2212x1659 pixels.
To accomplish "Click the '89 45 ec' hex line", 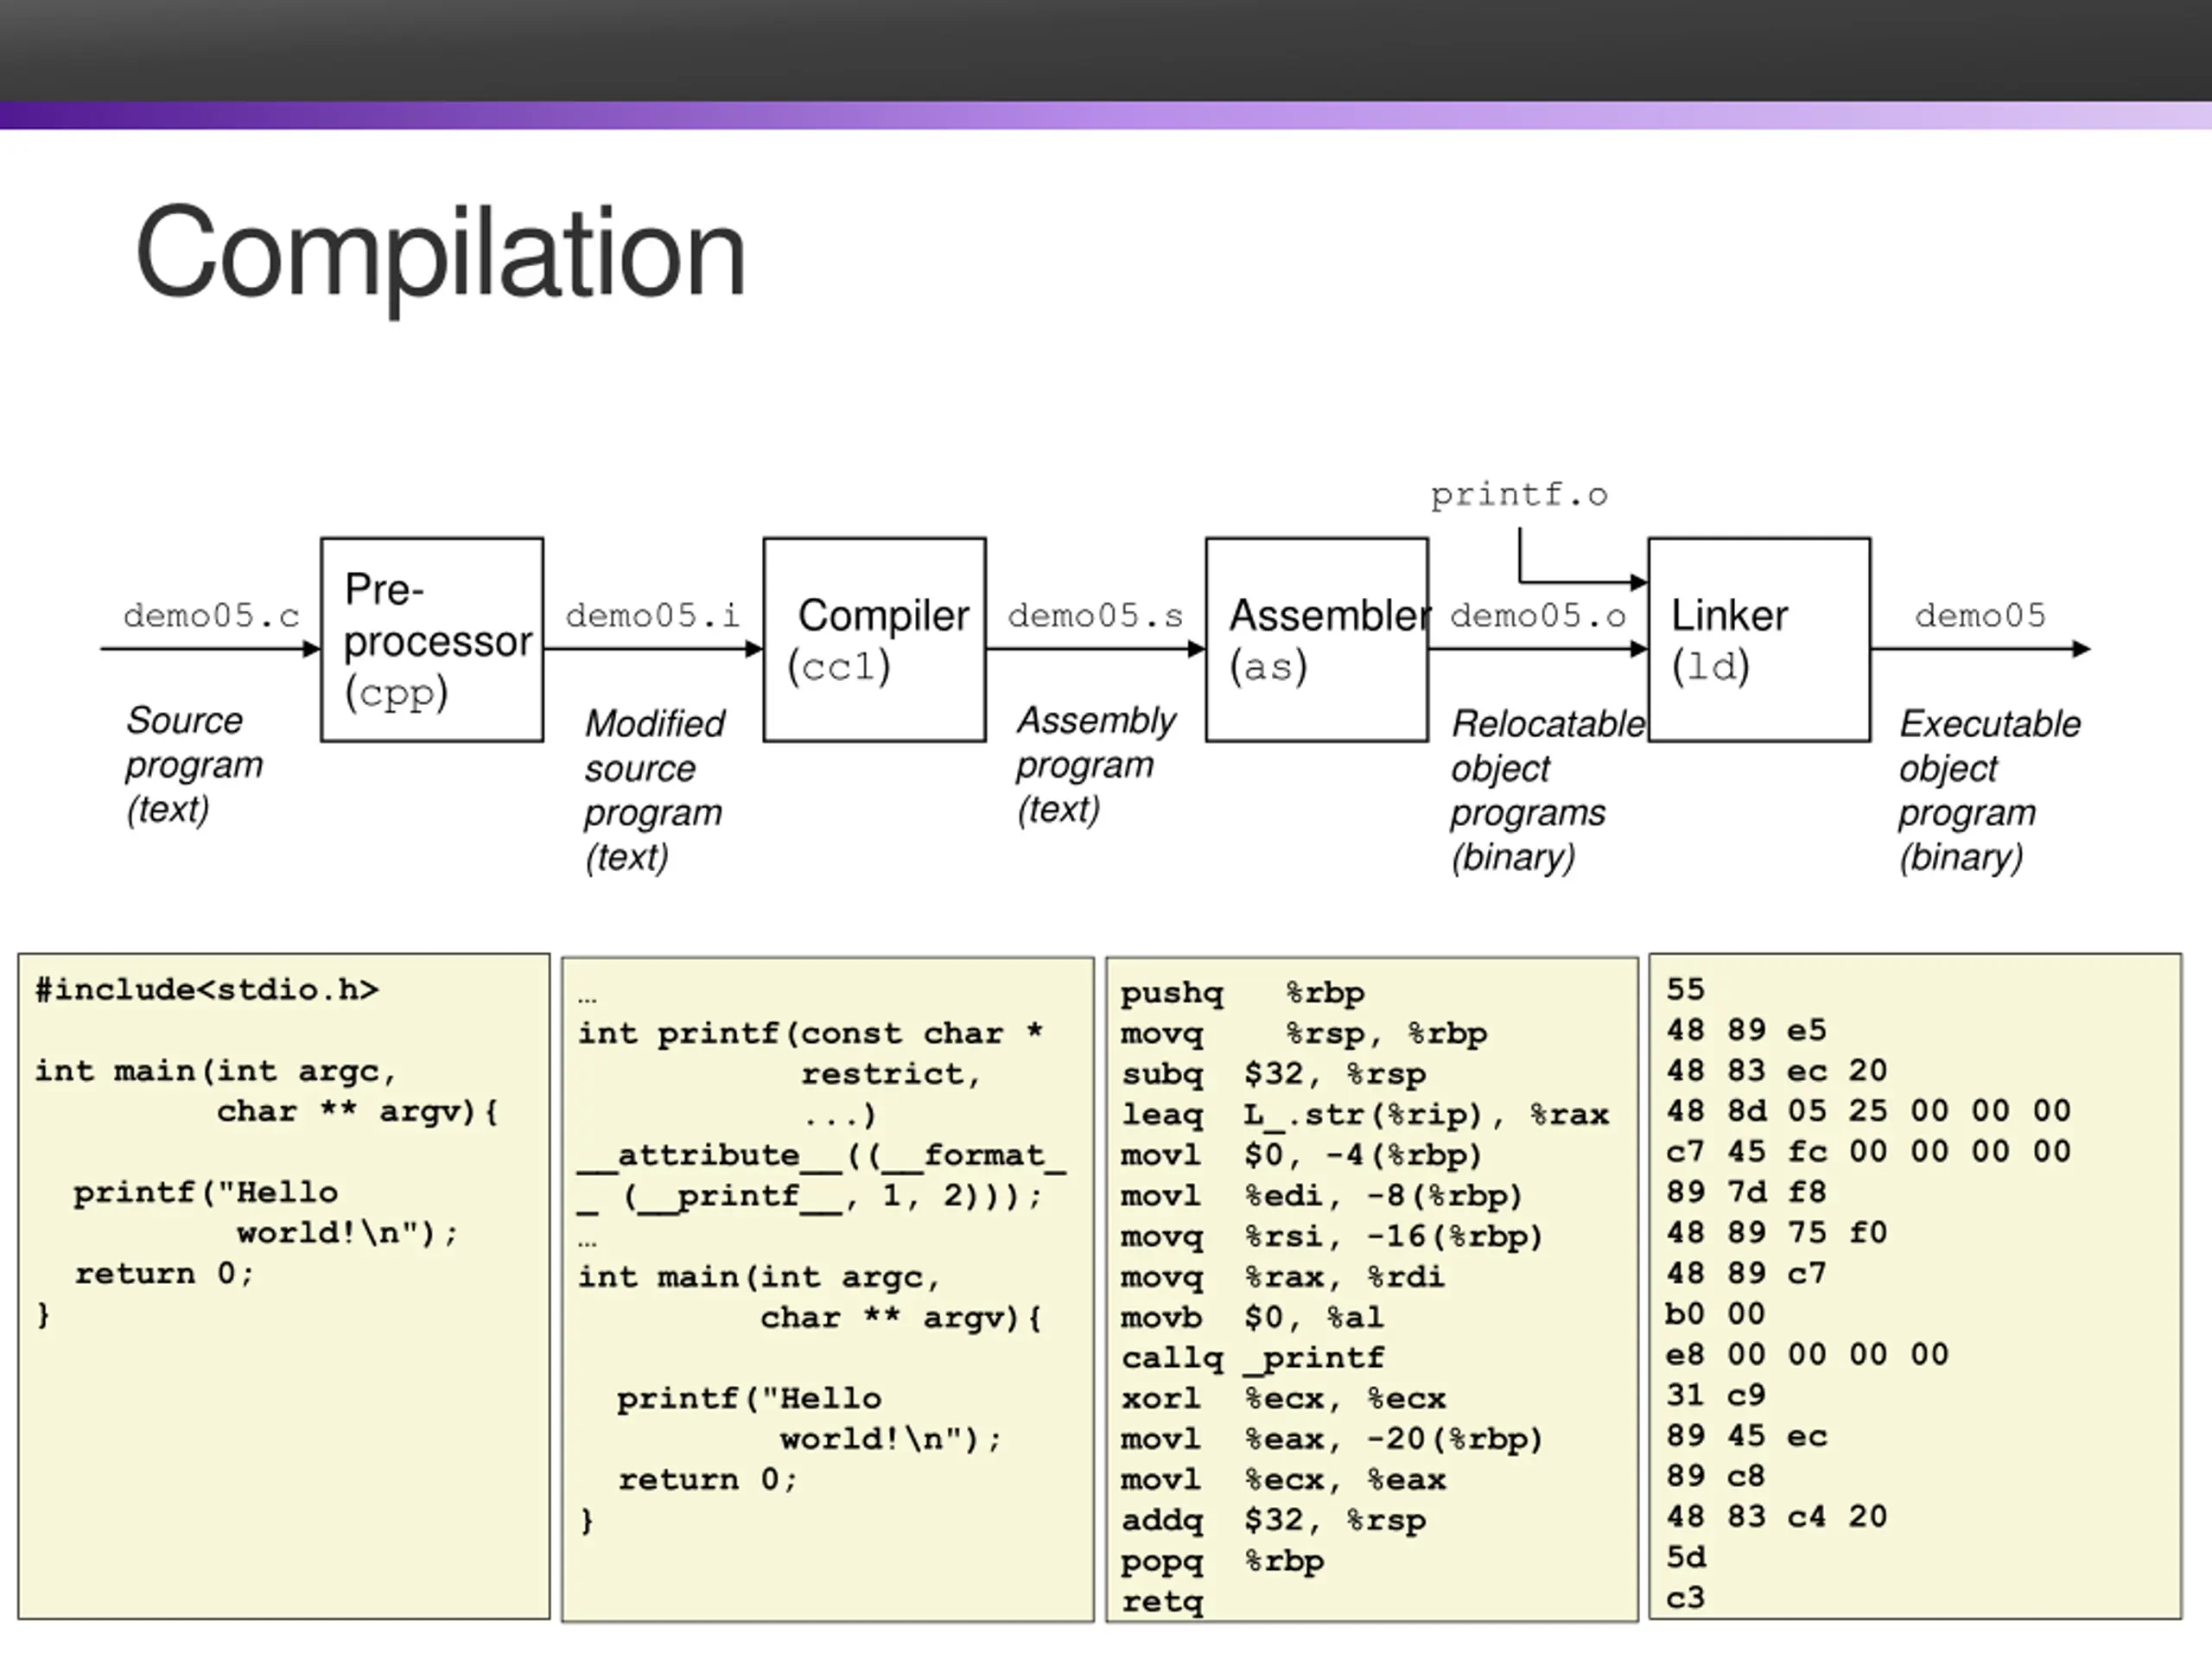I will [1746, 1437].
